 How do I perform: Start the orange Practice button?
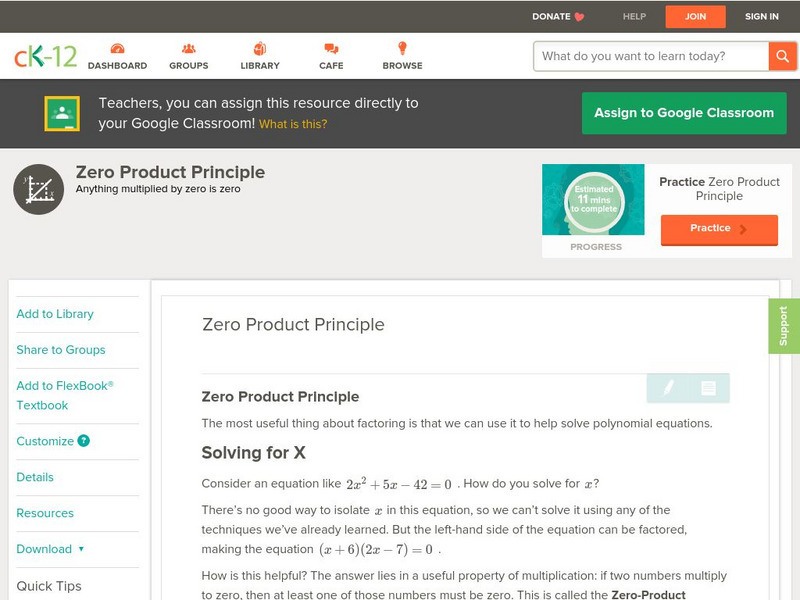[718, 229]
